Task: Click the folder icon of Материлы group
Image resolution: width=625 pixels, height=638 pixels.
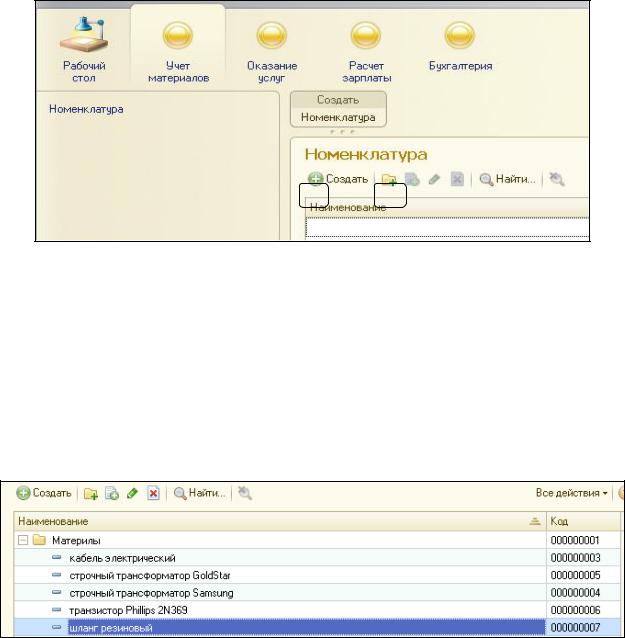Action: coord(39,540)
